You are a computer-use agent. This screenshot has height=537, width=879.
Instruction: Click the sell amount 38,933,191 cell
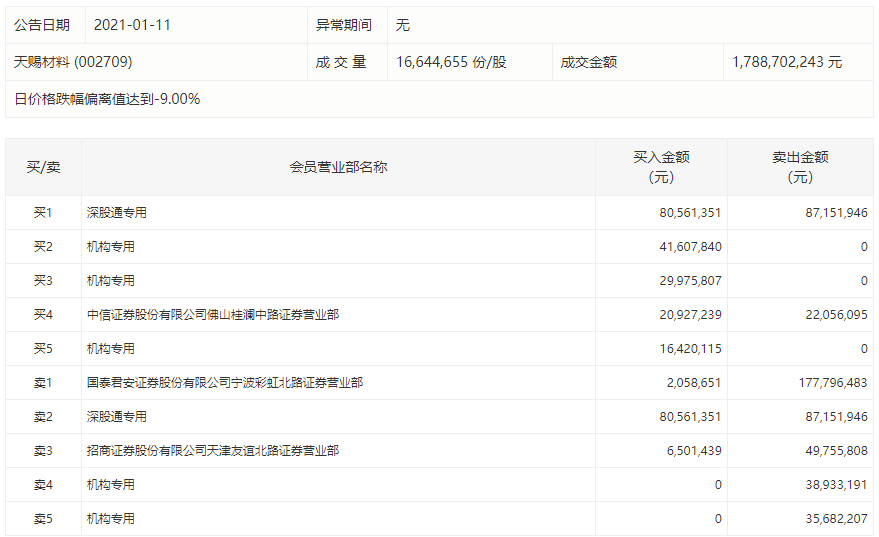click(827, 485)
